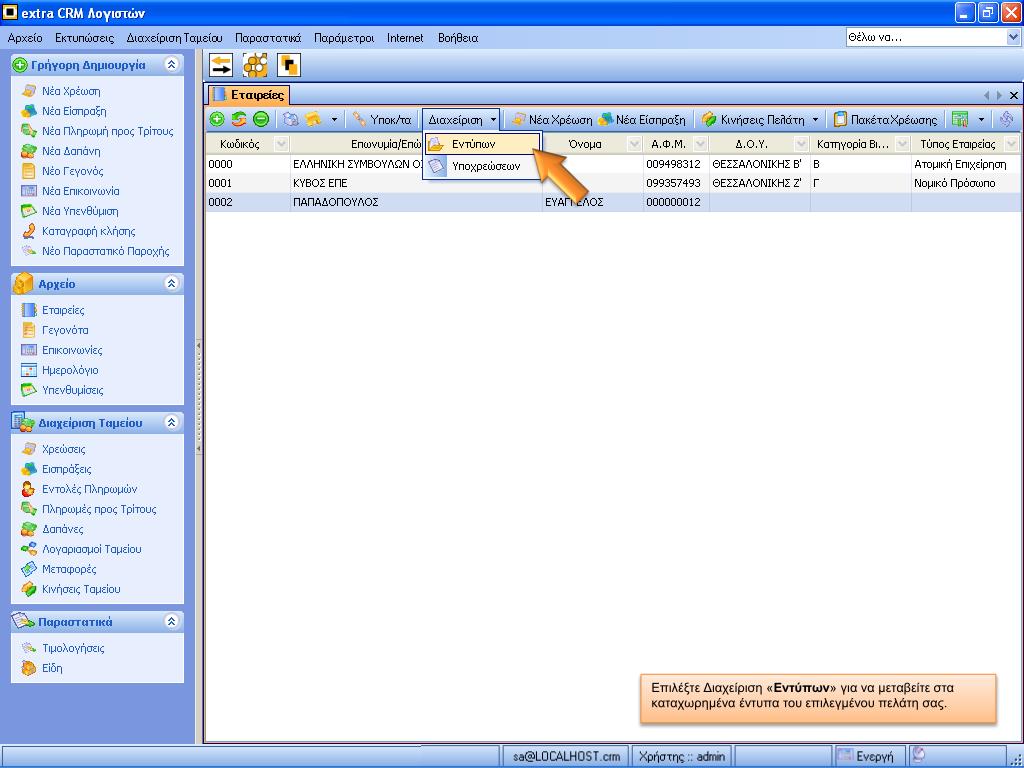Click the Μεταφορές icon in Διαχείριση Ταμείου
The width and height of the screenshot is (1024, 768).
point(29,569)
